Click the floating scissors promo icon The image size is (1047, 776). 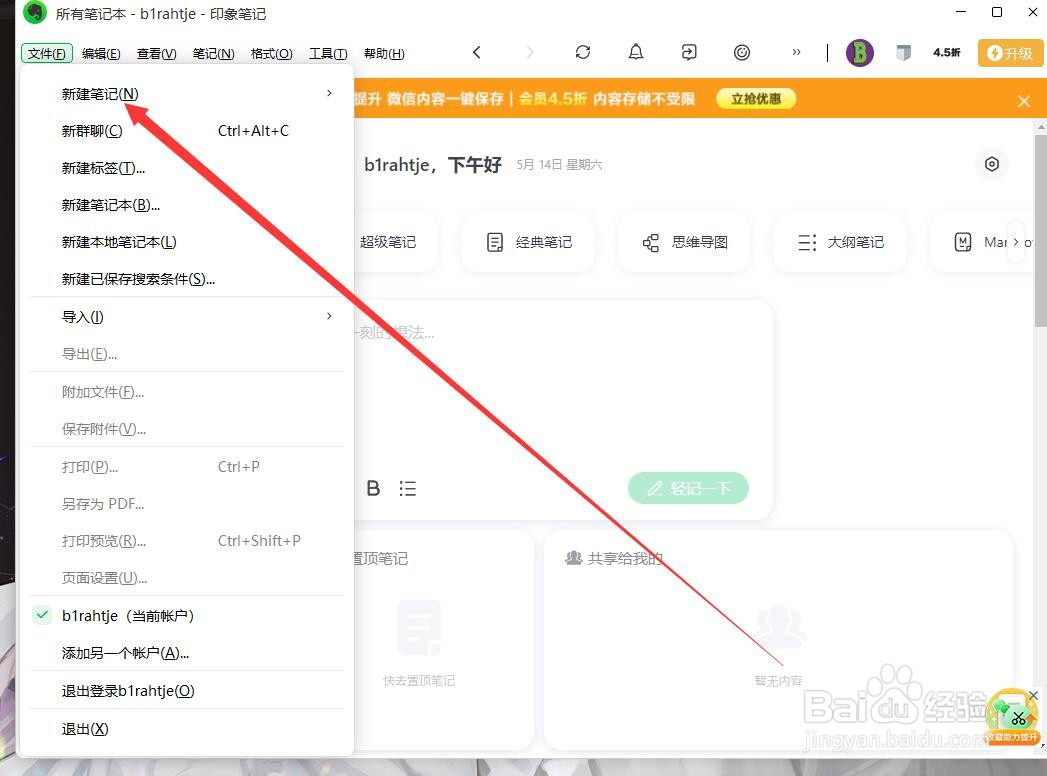1014,717
